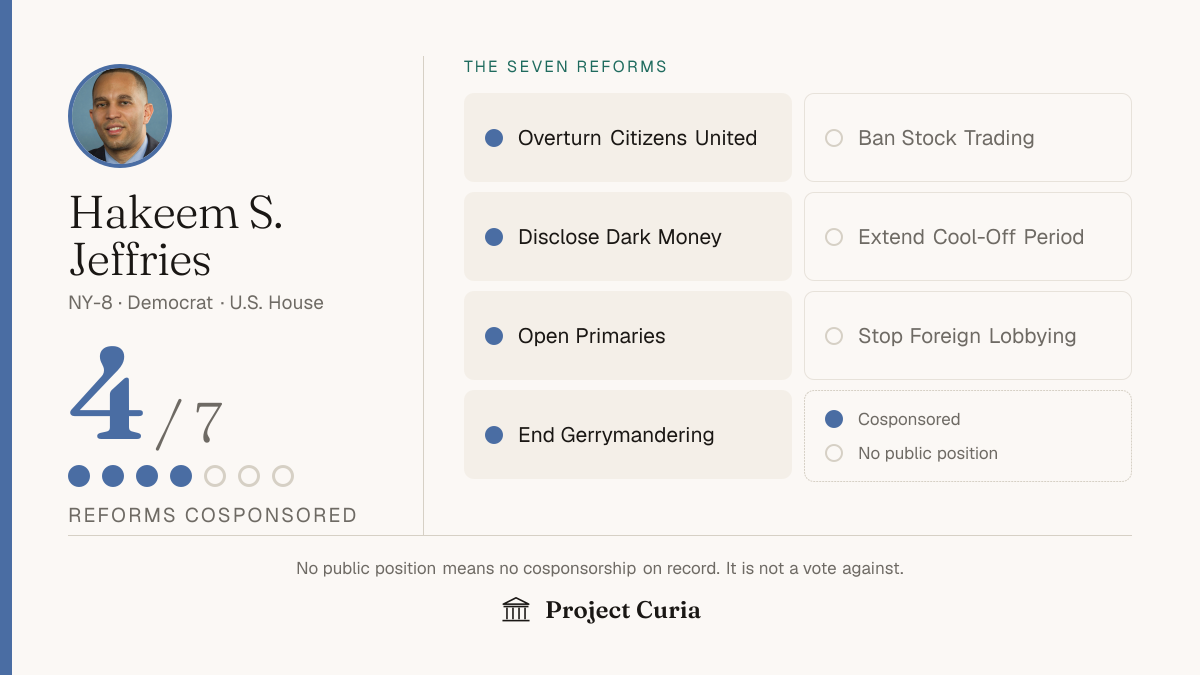Click the last empty progress dot

tap(283, 476)
